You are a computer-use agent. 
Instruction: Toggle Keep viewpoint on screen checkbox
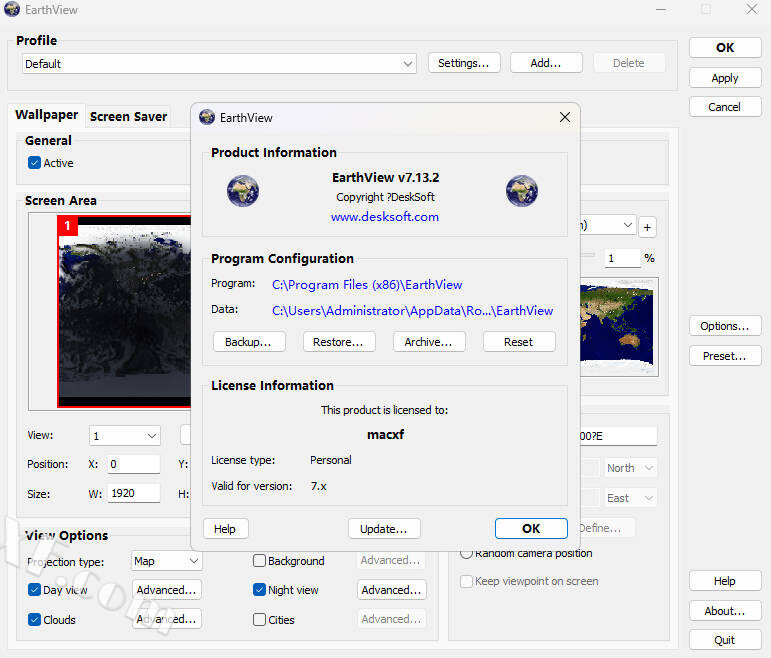[x=466, y=581]
